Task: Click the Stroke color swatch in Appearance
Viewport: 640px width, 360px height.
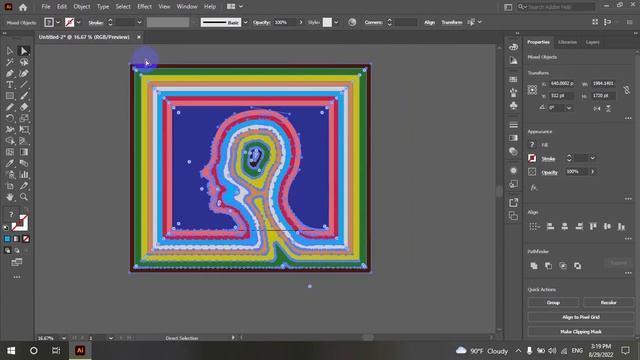Action: coord(532,158)
